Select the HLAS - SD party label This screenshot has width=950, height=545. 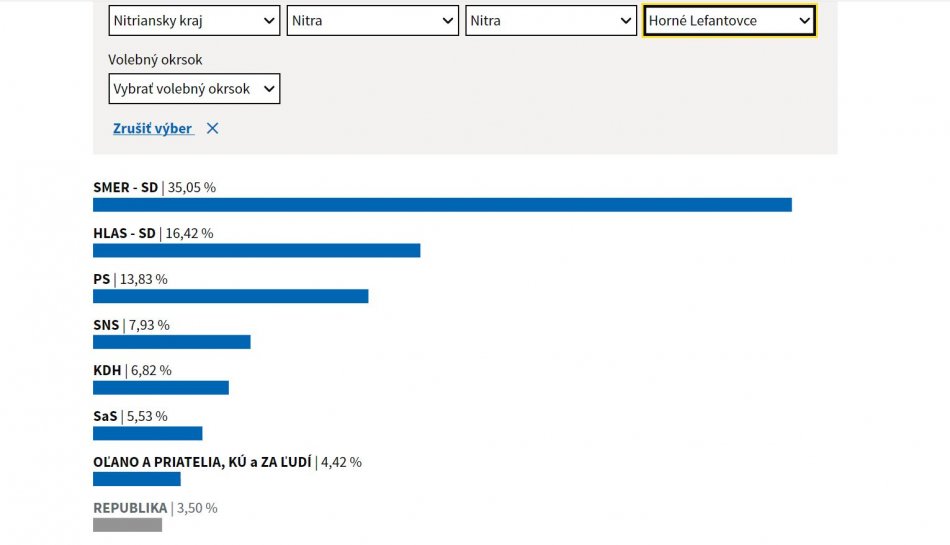pos(124,233)
